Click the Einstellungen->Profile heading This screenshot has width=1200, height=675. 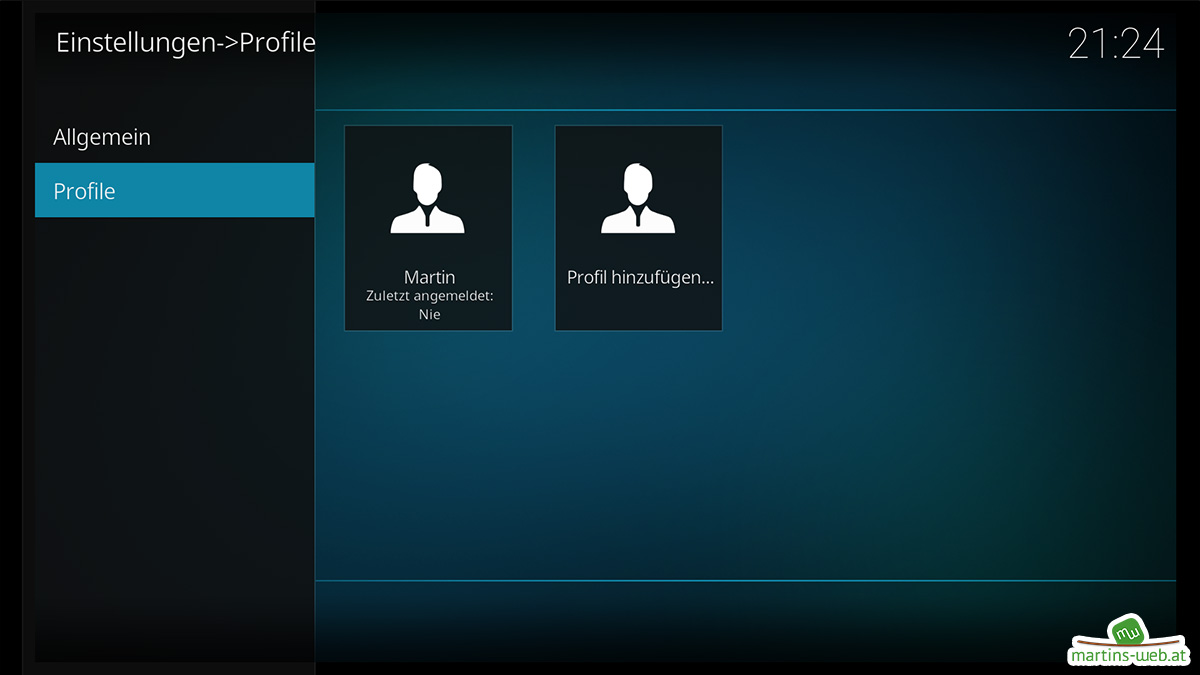click(x=186, y=43)
